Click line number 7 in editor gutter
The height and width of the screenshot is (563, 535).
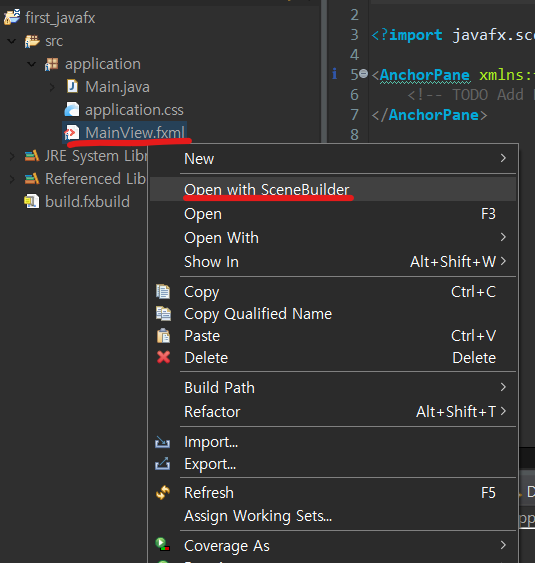354,115
